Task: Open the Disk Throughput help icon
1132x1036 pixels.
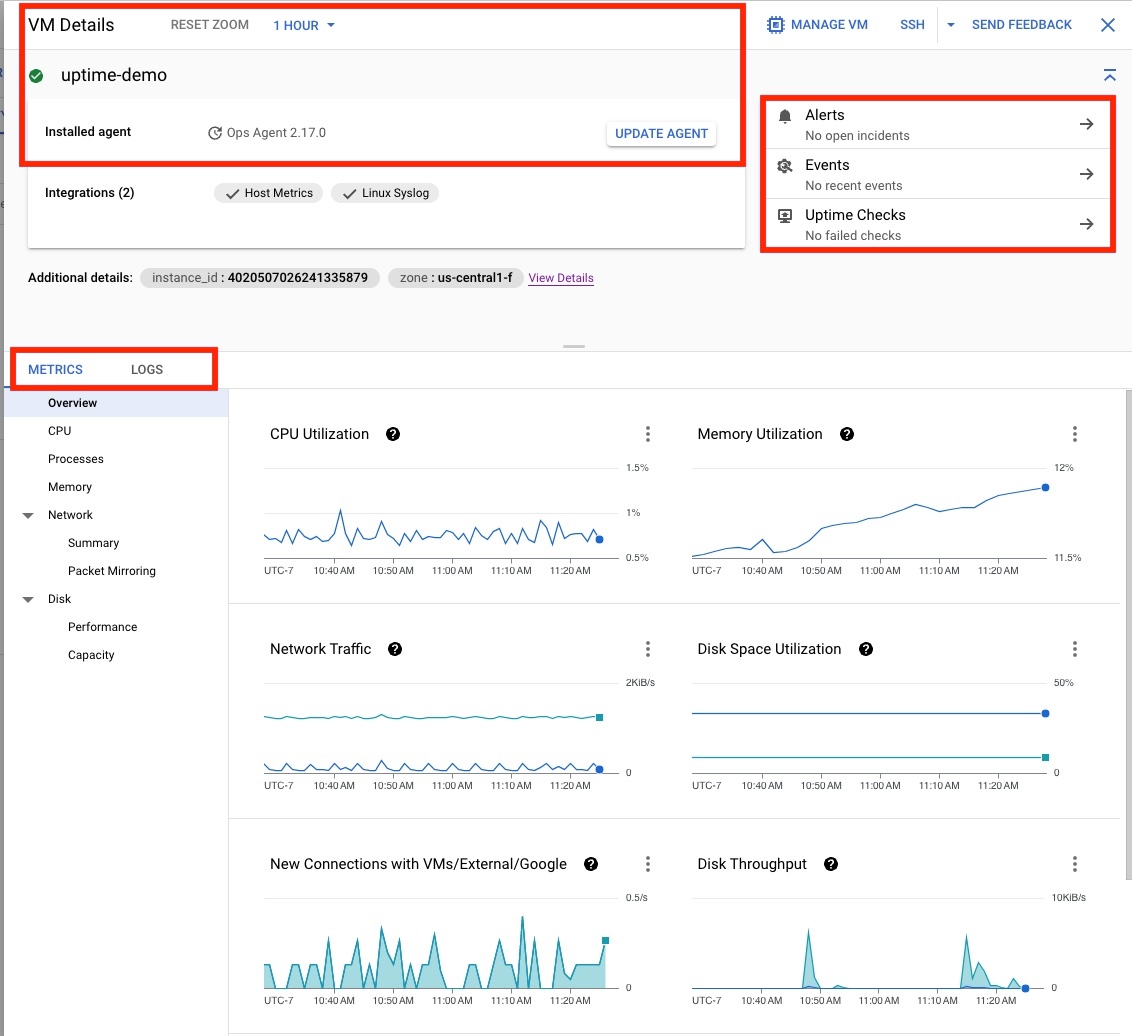Action: 831,864
